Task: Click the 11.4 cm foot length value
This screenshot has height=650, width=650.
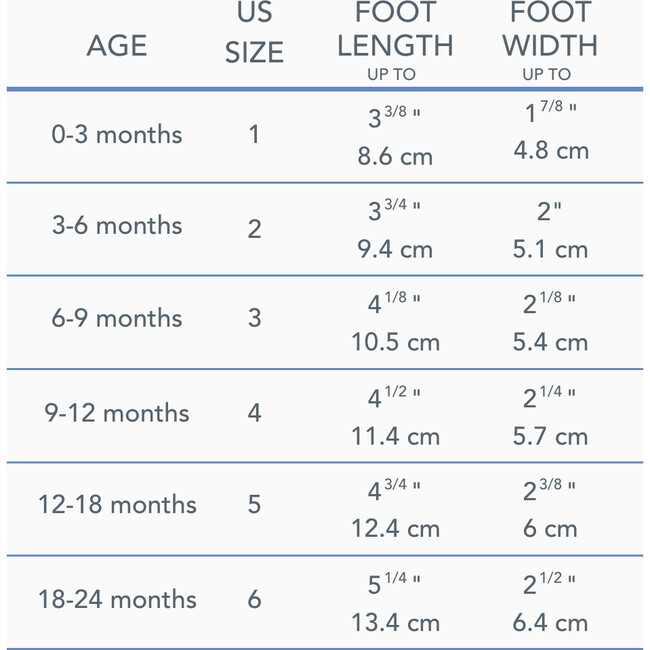Action: 395,436
